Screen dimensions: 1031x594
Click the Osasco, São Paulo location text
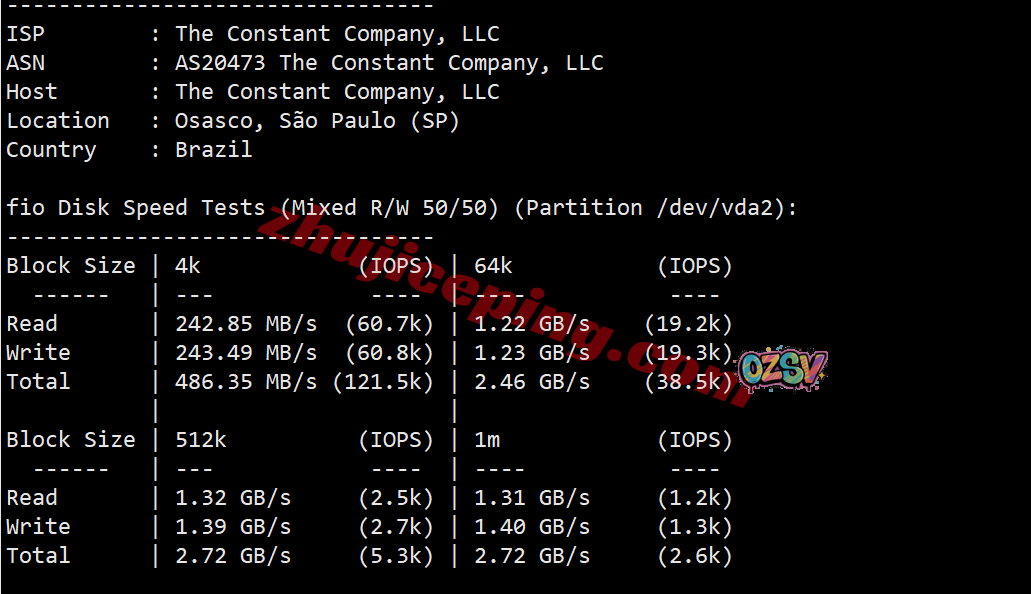[x=317, y=121]
